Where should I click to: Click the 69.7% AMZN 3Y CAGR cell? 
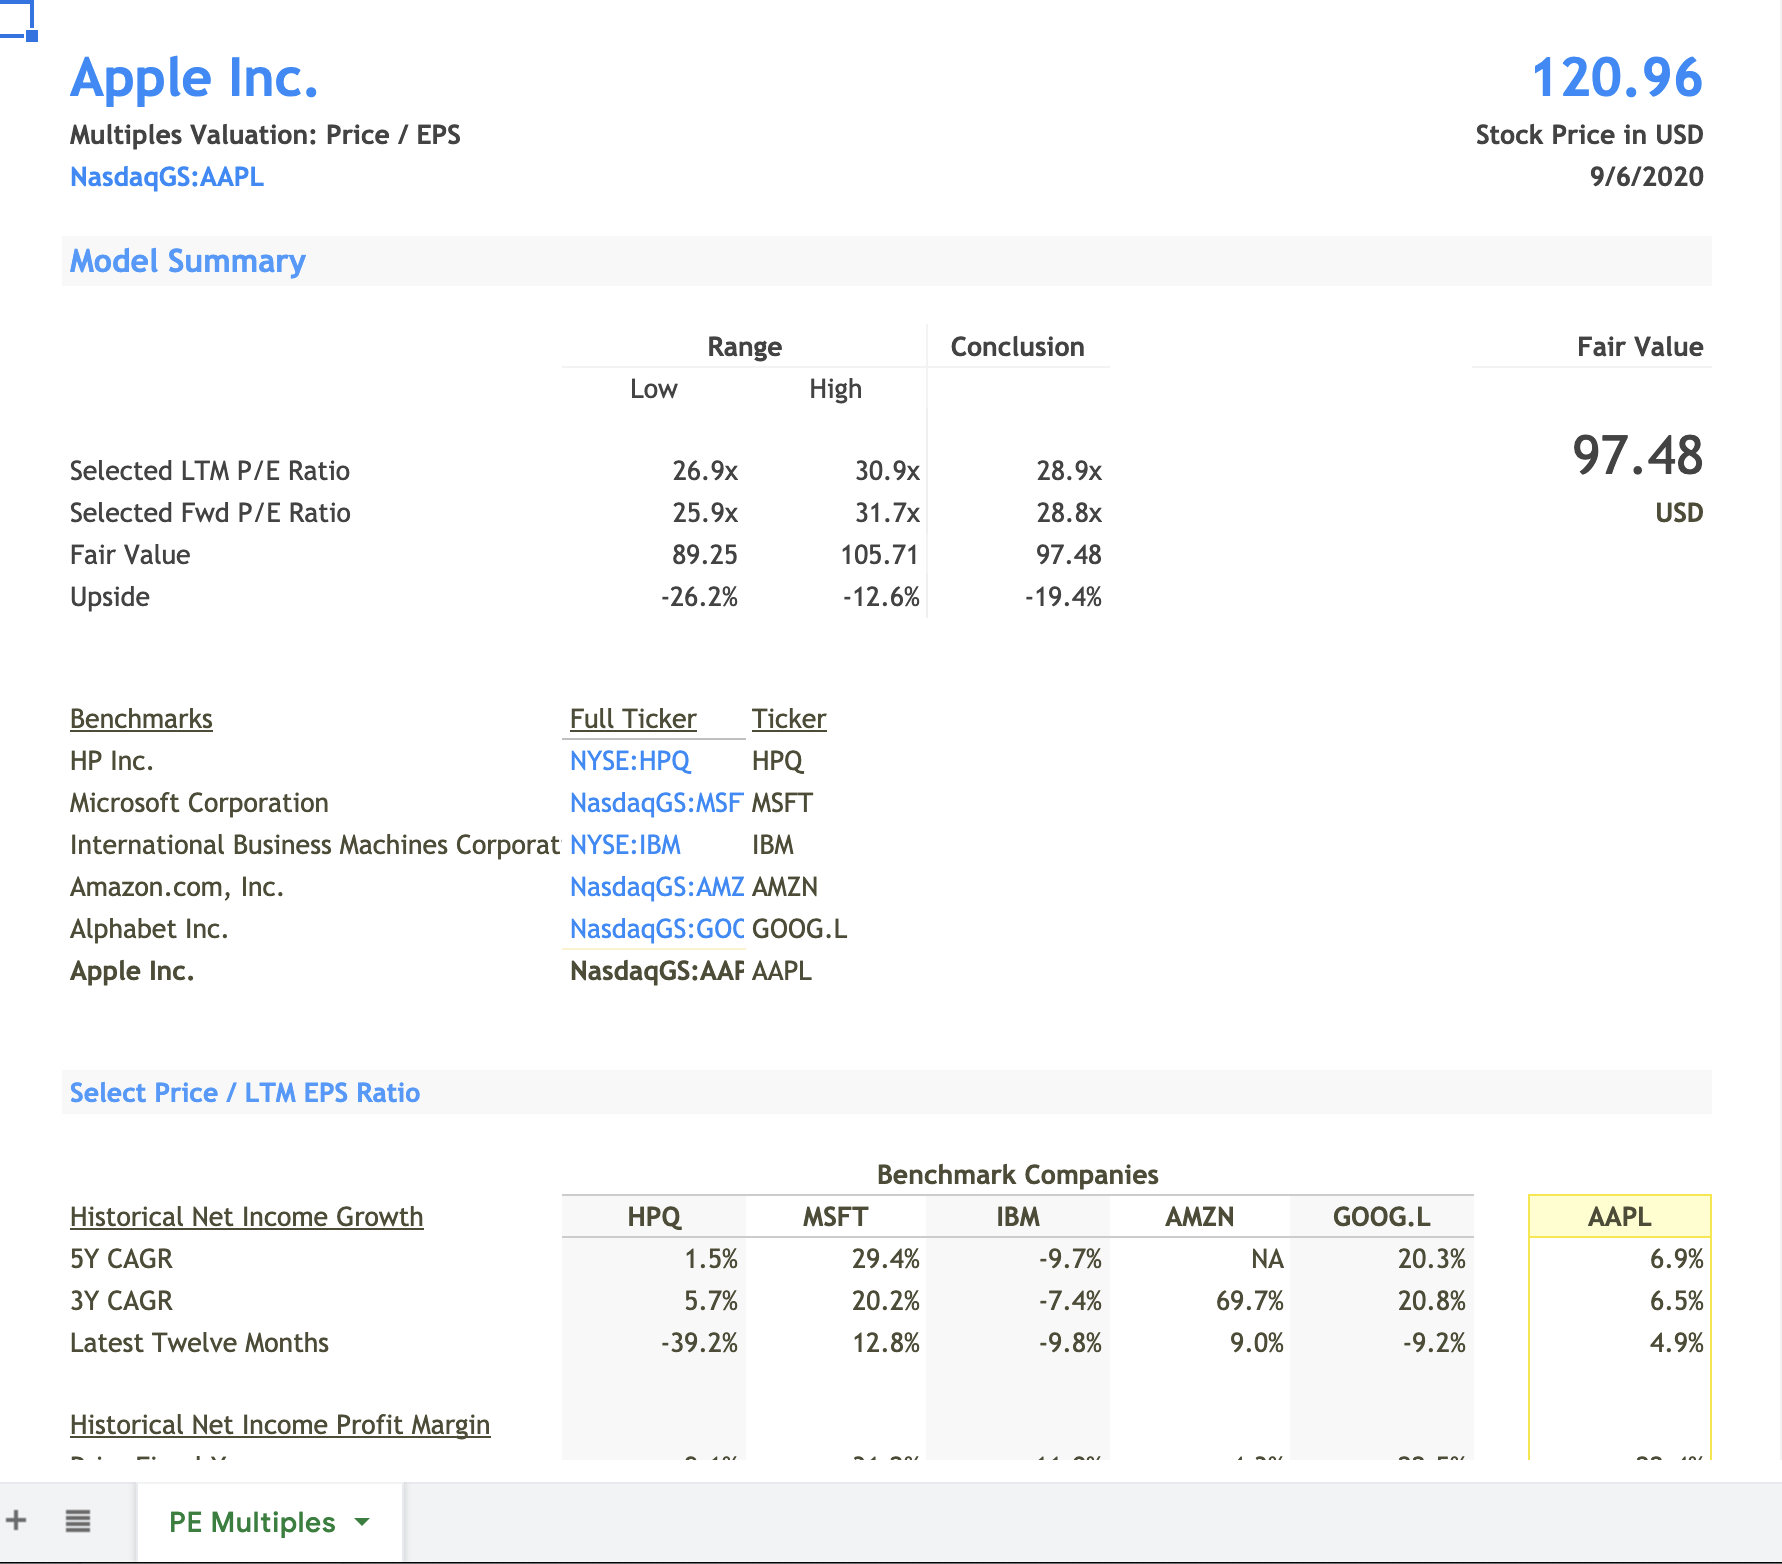click(x=1250, y=1301)
